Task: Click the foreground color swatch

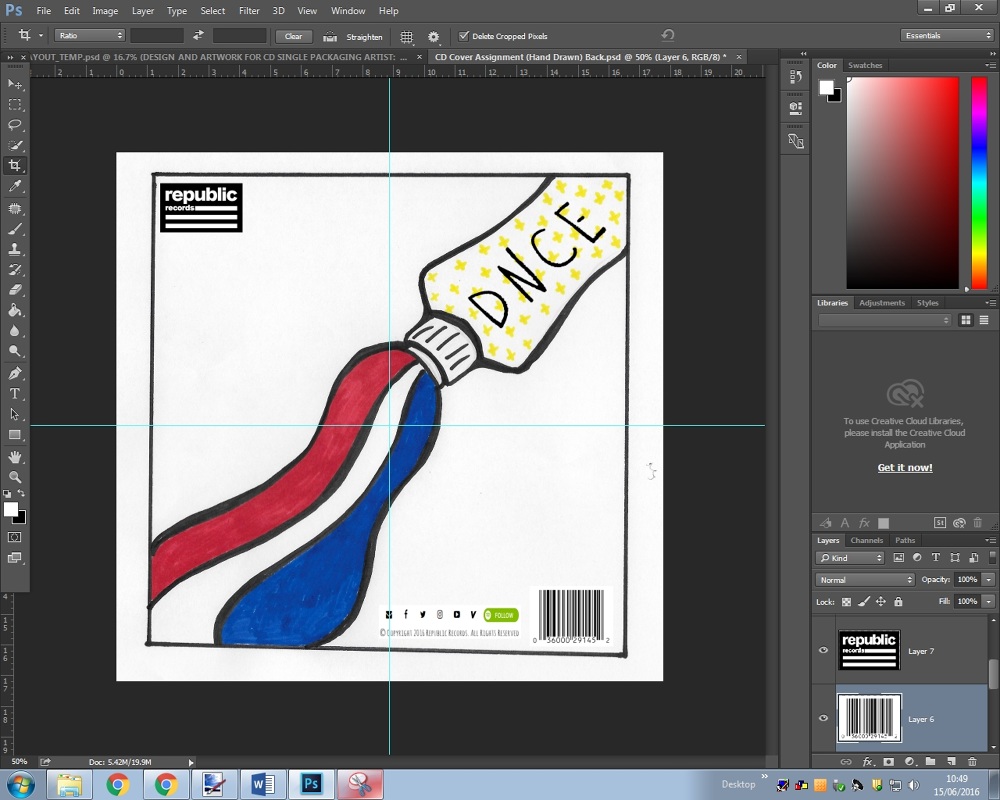Action: point(11,510)
